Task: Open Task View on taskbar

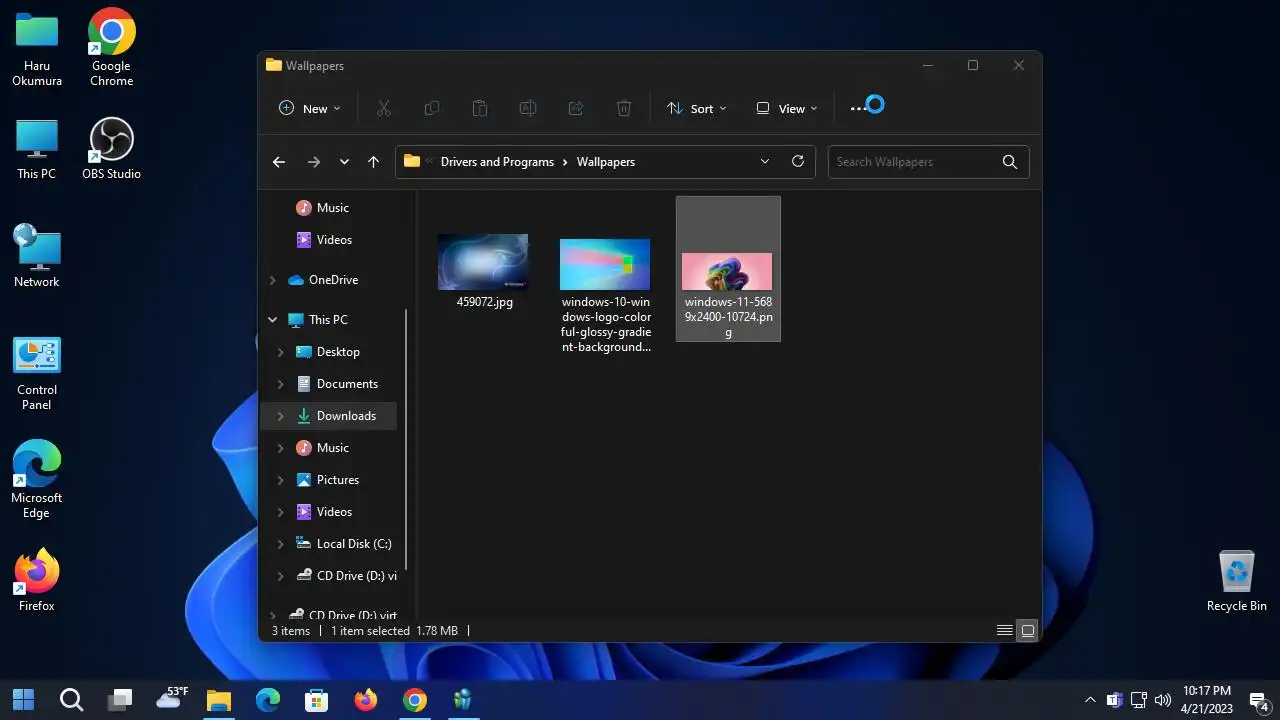Action: (120, 699)
